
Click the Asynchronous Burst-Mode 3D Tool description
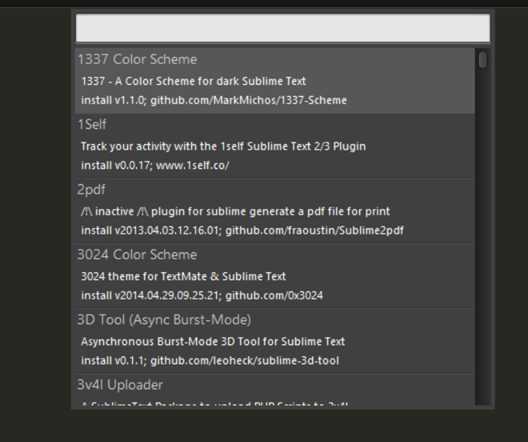pos(213,341)
